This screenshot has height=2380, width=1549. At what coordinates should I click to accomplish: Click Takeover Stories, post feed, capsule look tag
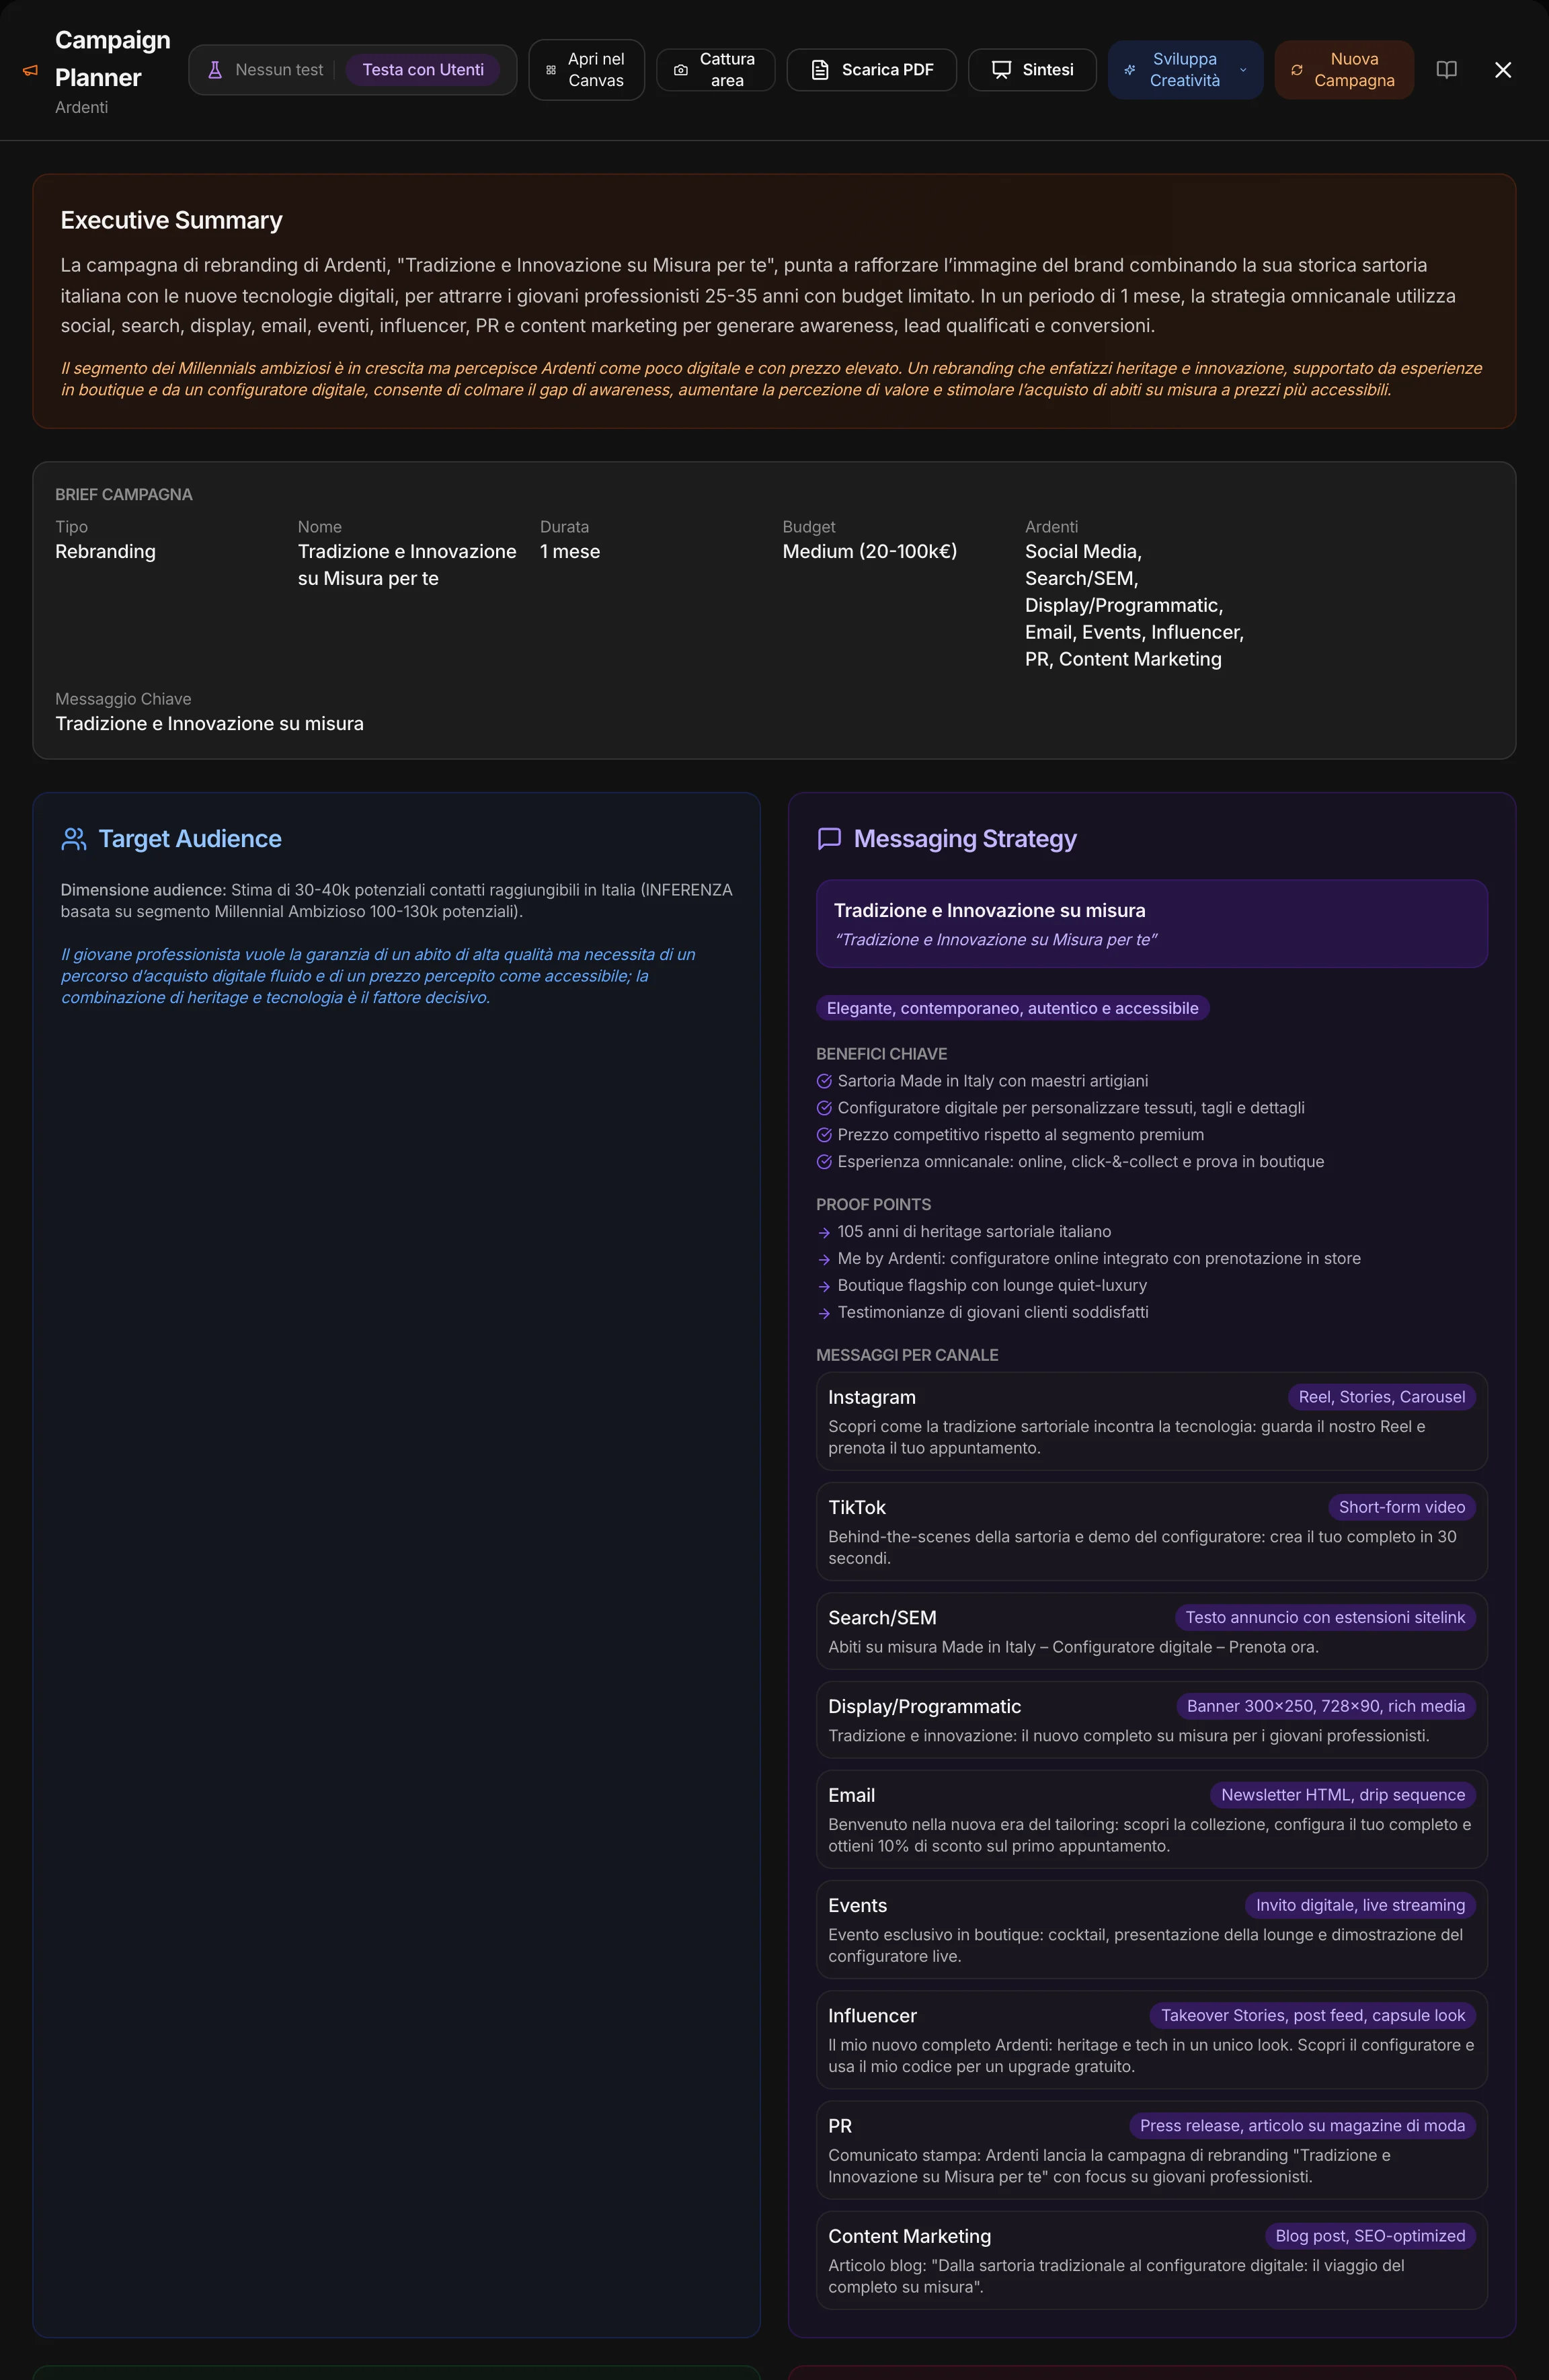pos(1313,2015)
